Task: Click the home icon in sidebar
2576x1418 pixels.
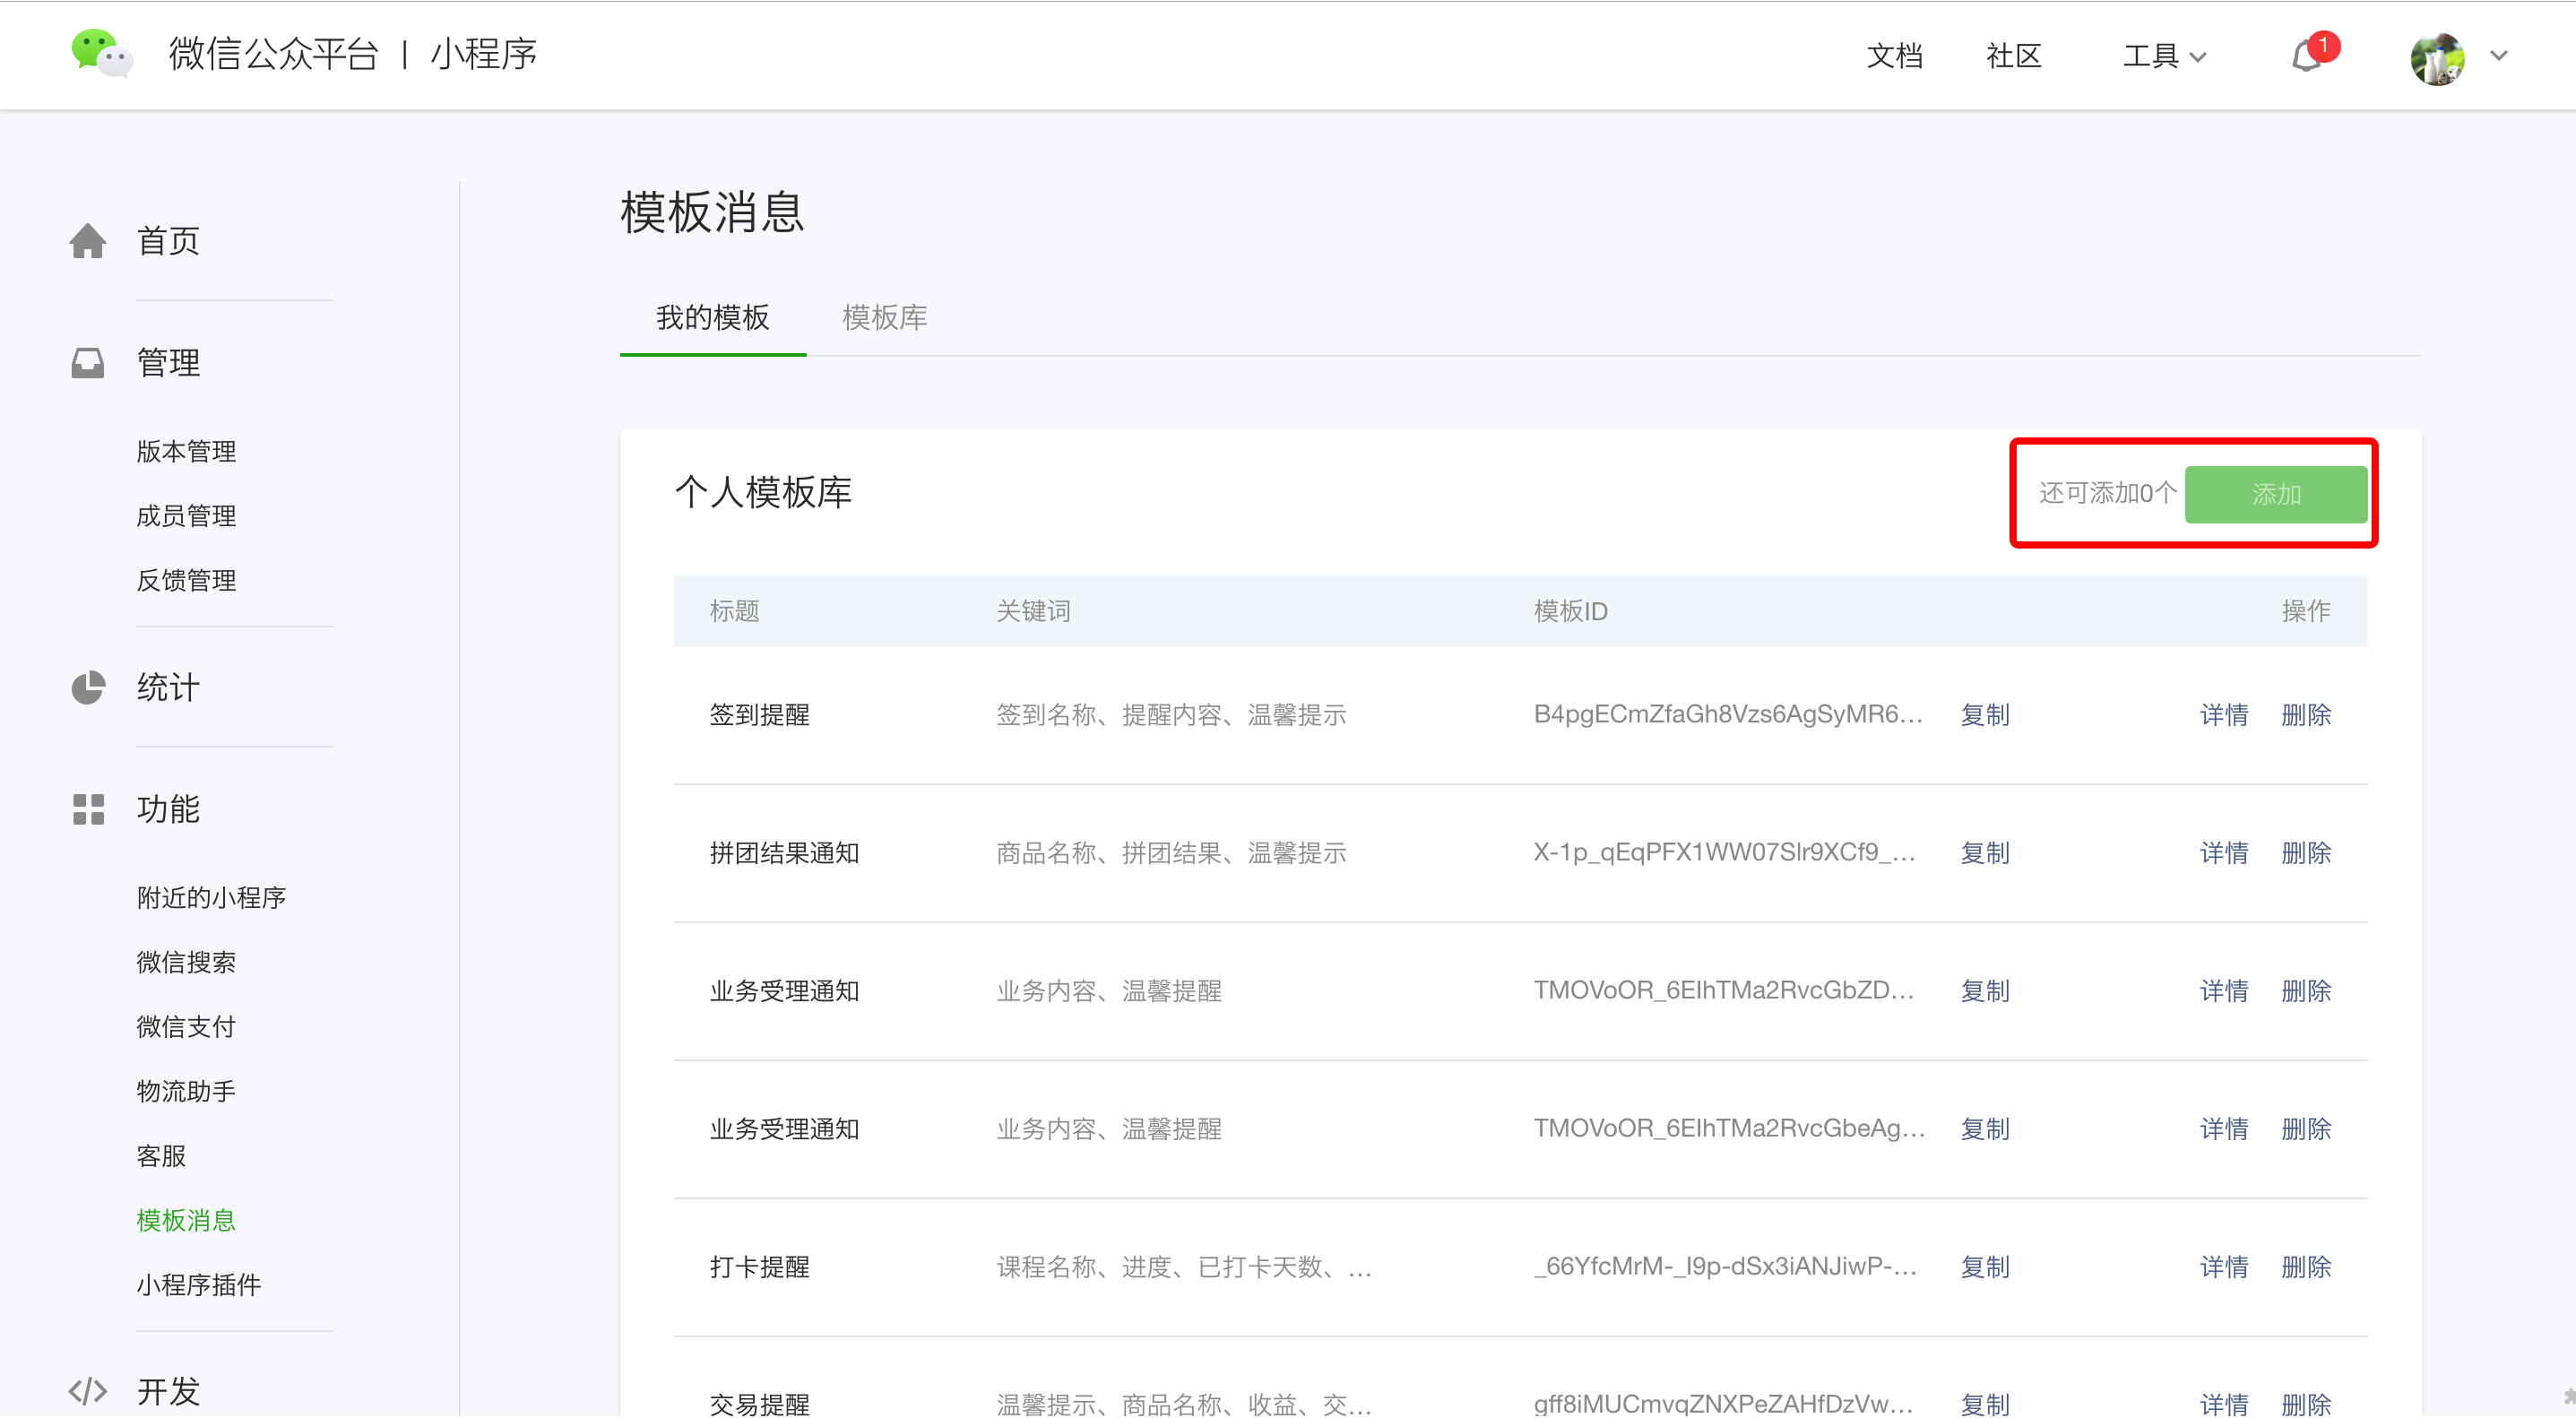Action: (88, 241)
